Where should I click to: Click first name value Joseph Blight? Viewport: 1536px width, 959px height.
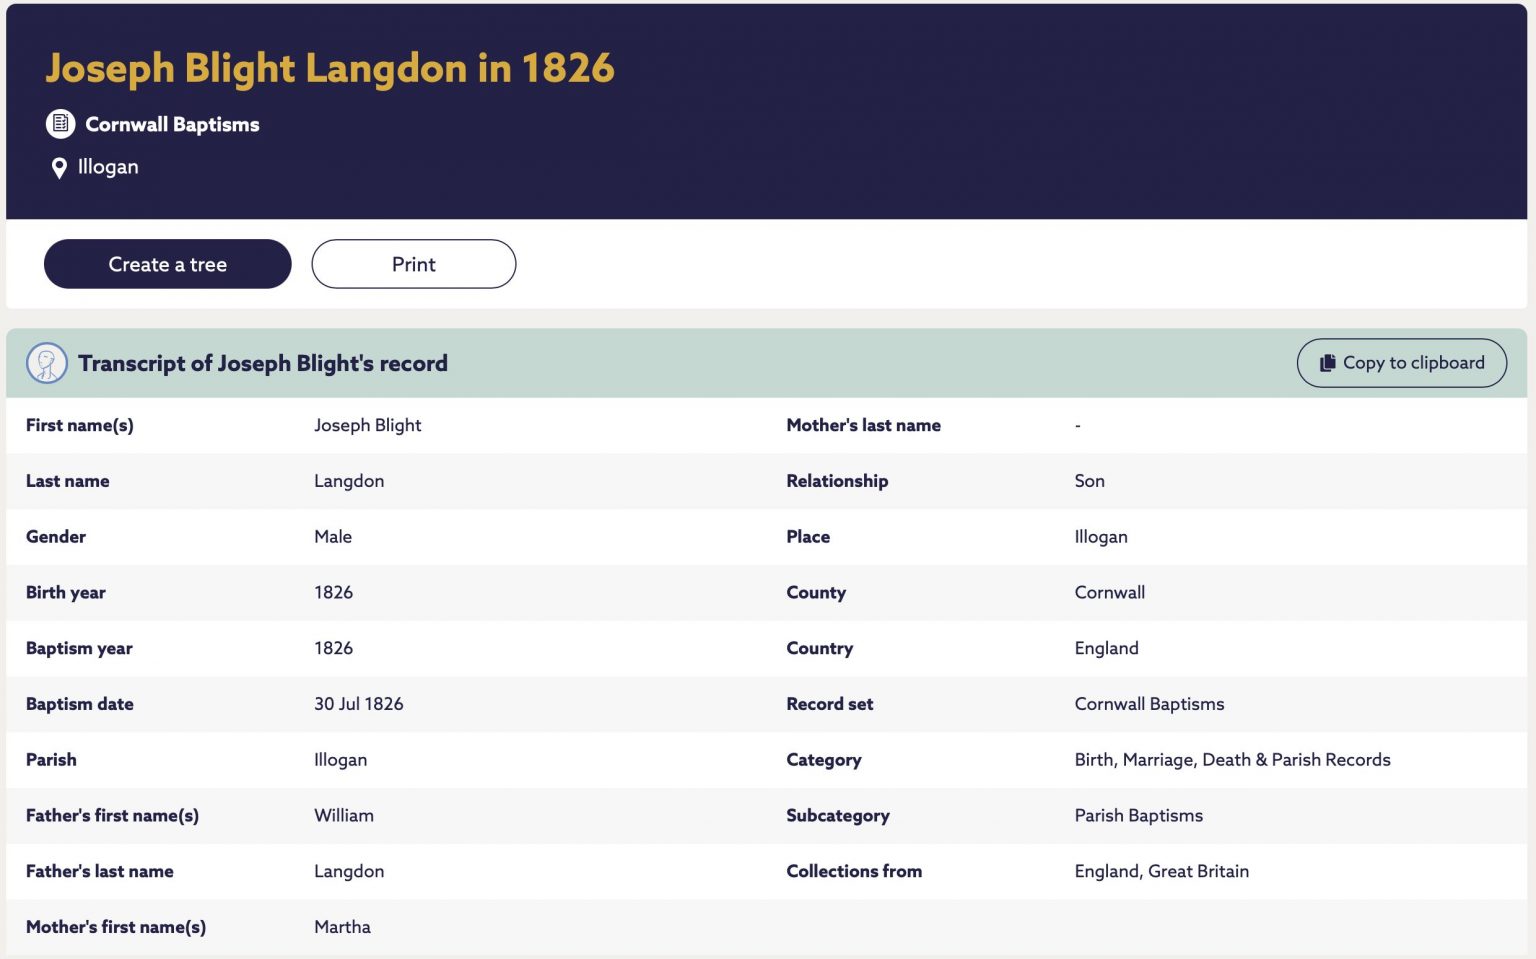tap(367, 425)
